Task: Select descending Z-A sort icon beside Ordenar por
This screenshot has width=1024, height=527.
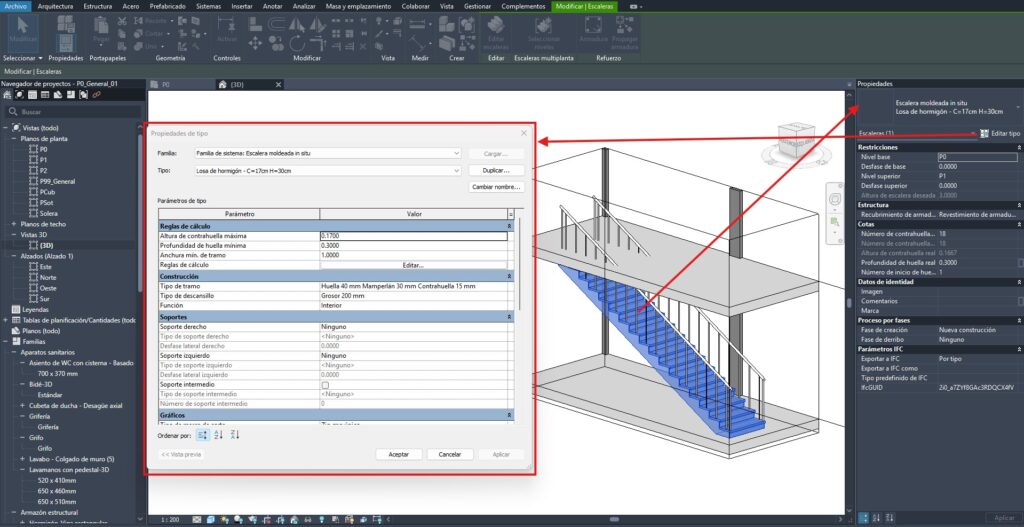Action: 236,434
